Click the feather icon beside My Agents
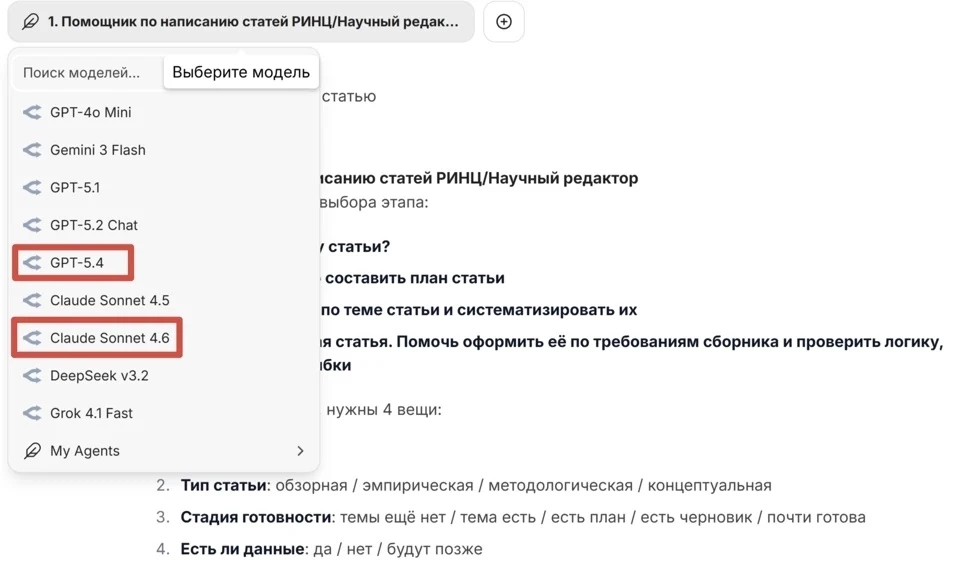Screen dimensions: 974x574 (32, 450)
